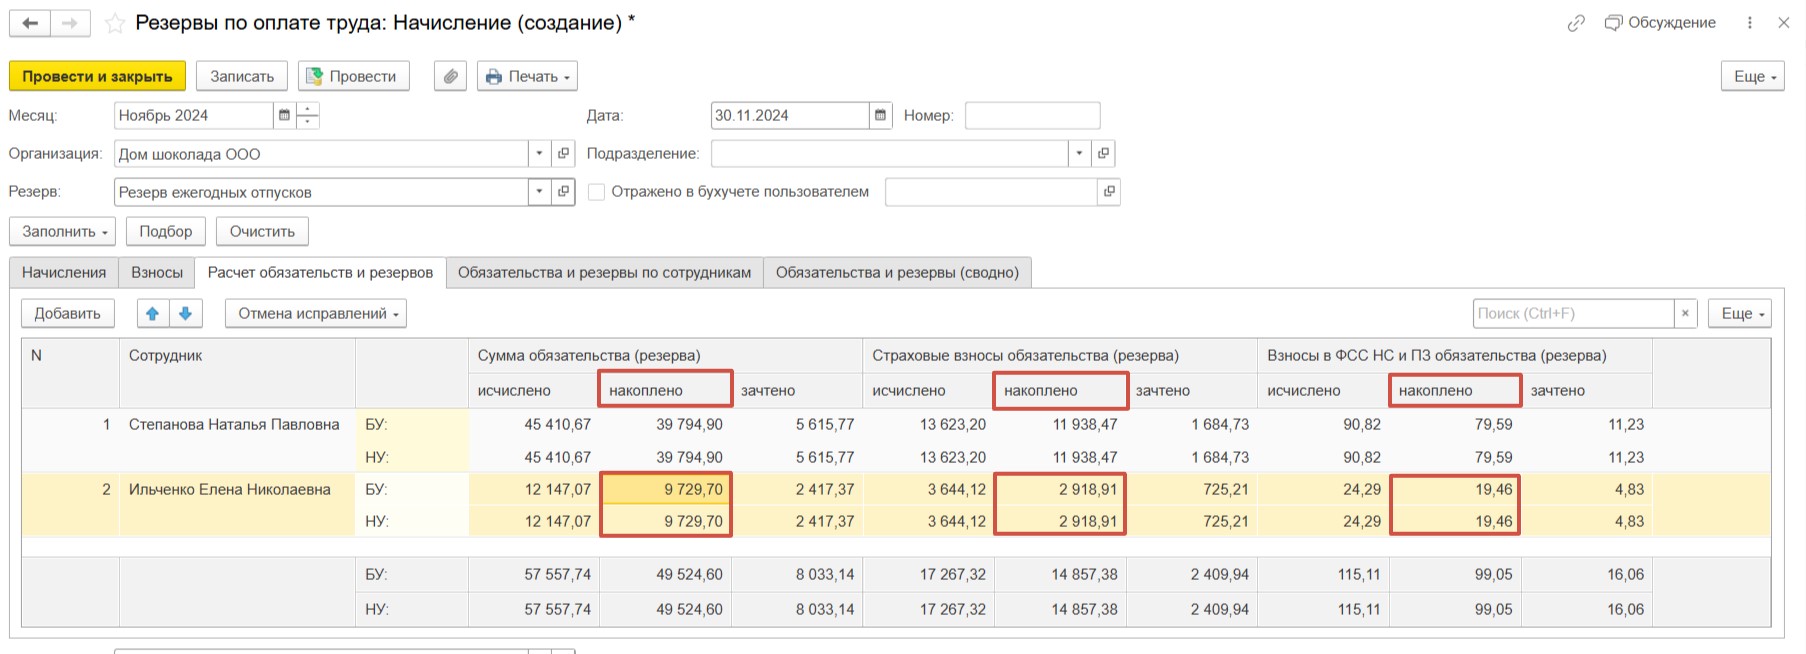
Task: Add document to favorites with star icon
Action: [115, 23]
